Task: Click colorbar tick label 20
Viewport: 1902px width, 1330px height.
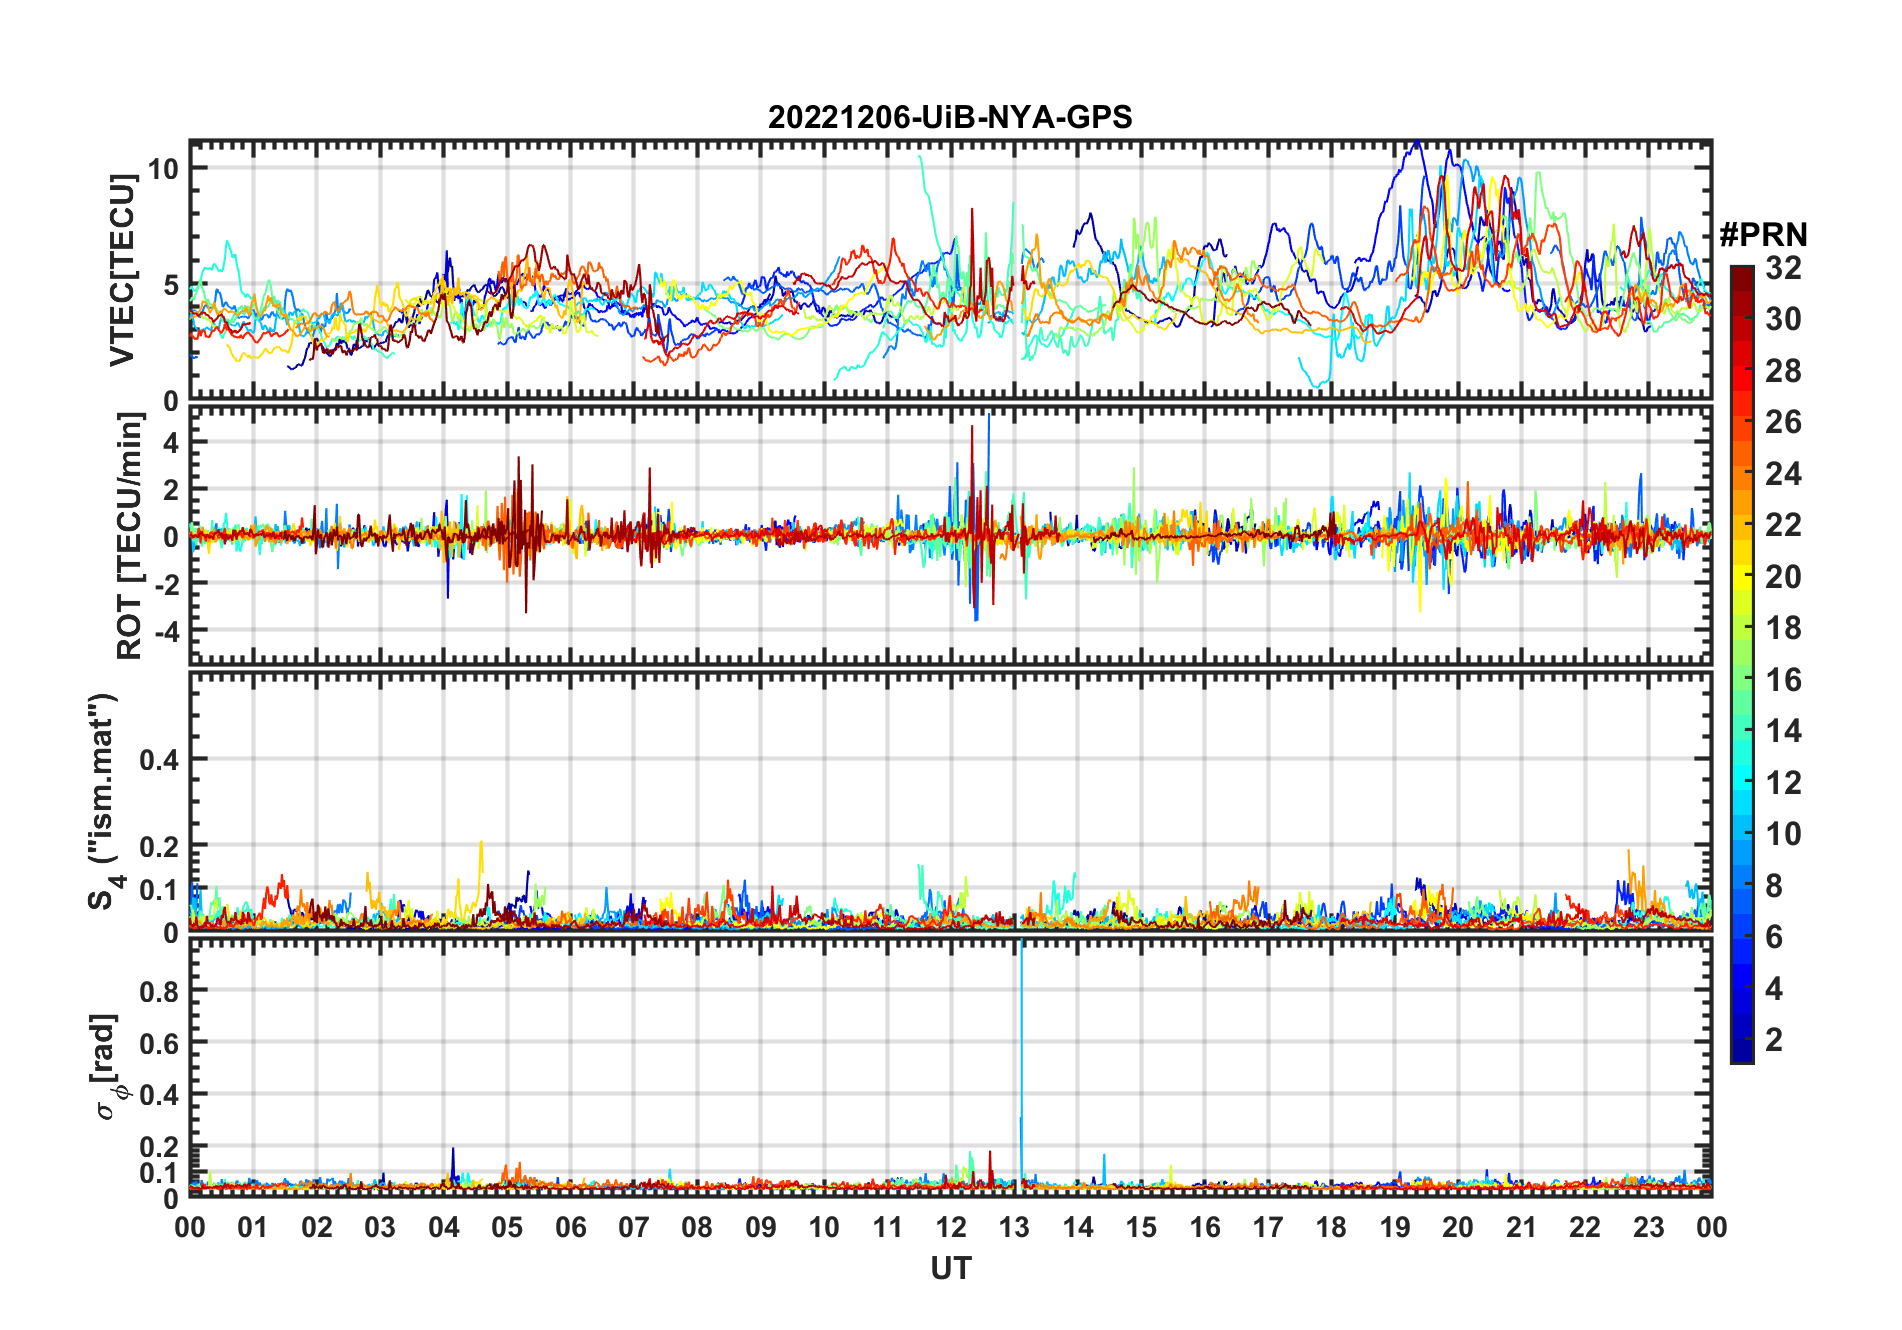Action: [1783, 576]
